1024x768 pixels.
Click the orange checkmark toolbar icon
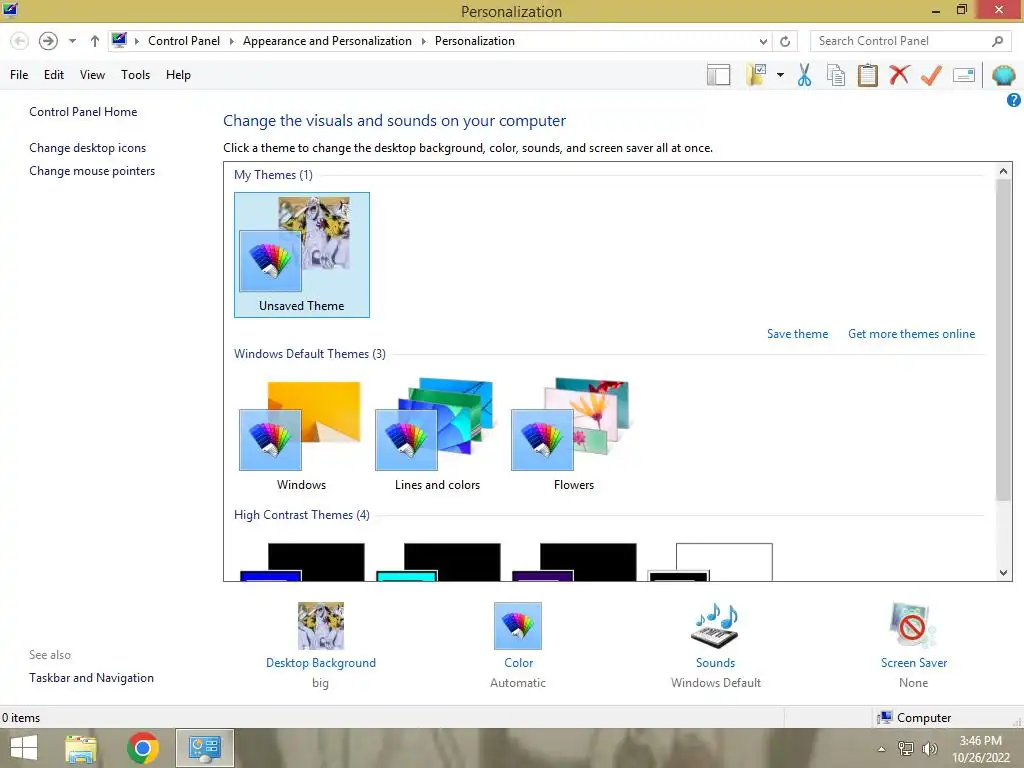click(931, 75)
